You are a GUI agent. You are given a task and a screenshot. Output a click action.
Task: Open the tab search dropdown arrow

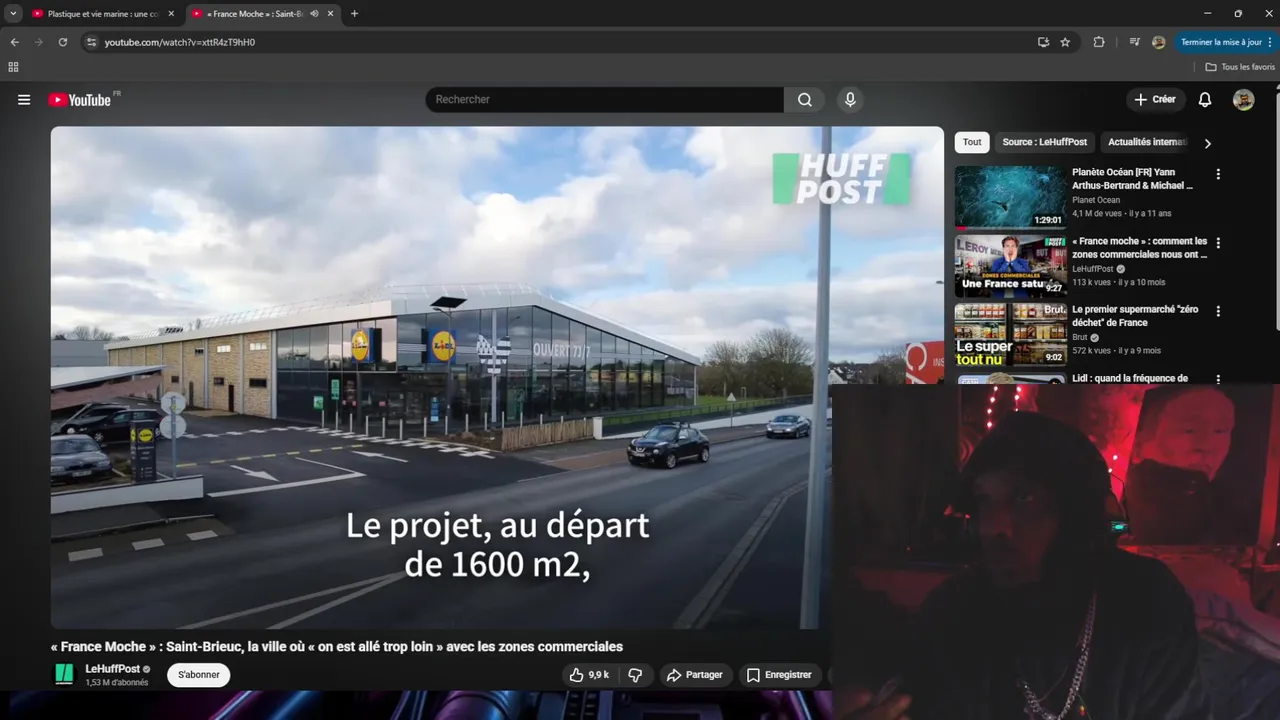[13, 14]
